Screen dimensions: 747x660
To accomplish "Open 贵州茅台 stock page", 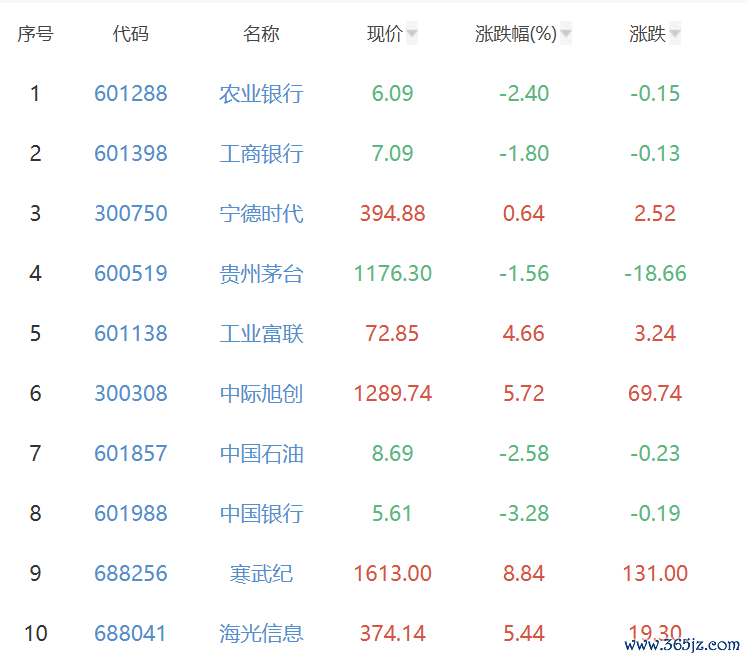I will point(261,274).
